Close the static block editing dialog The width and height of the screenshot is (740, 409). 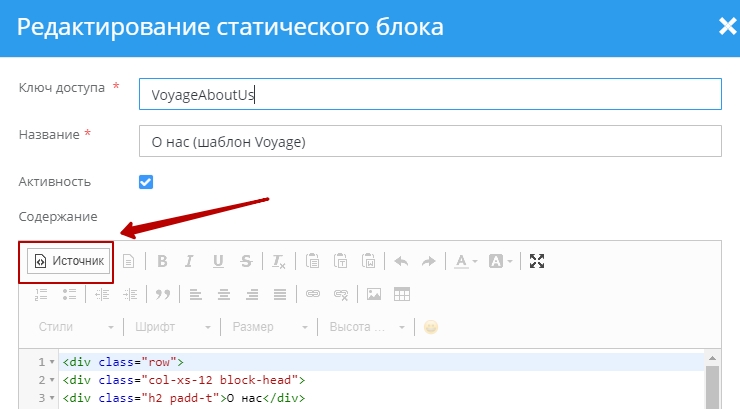click(726, 27)
